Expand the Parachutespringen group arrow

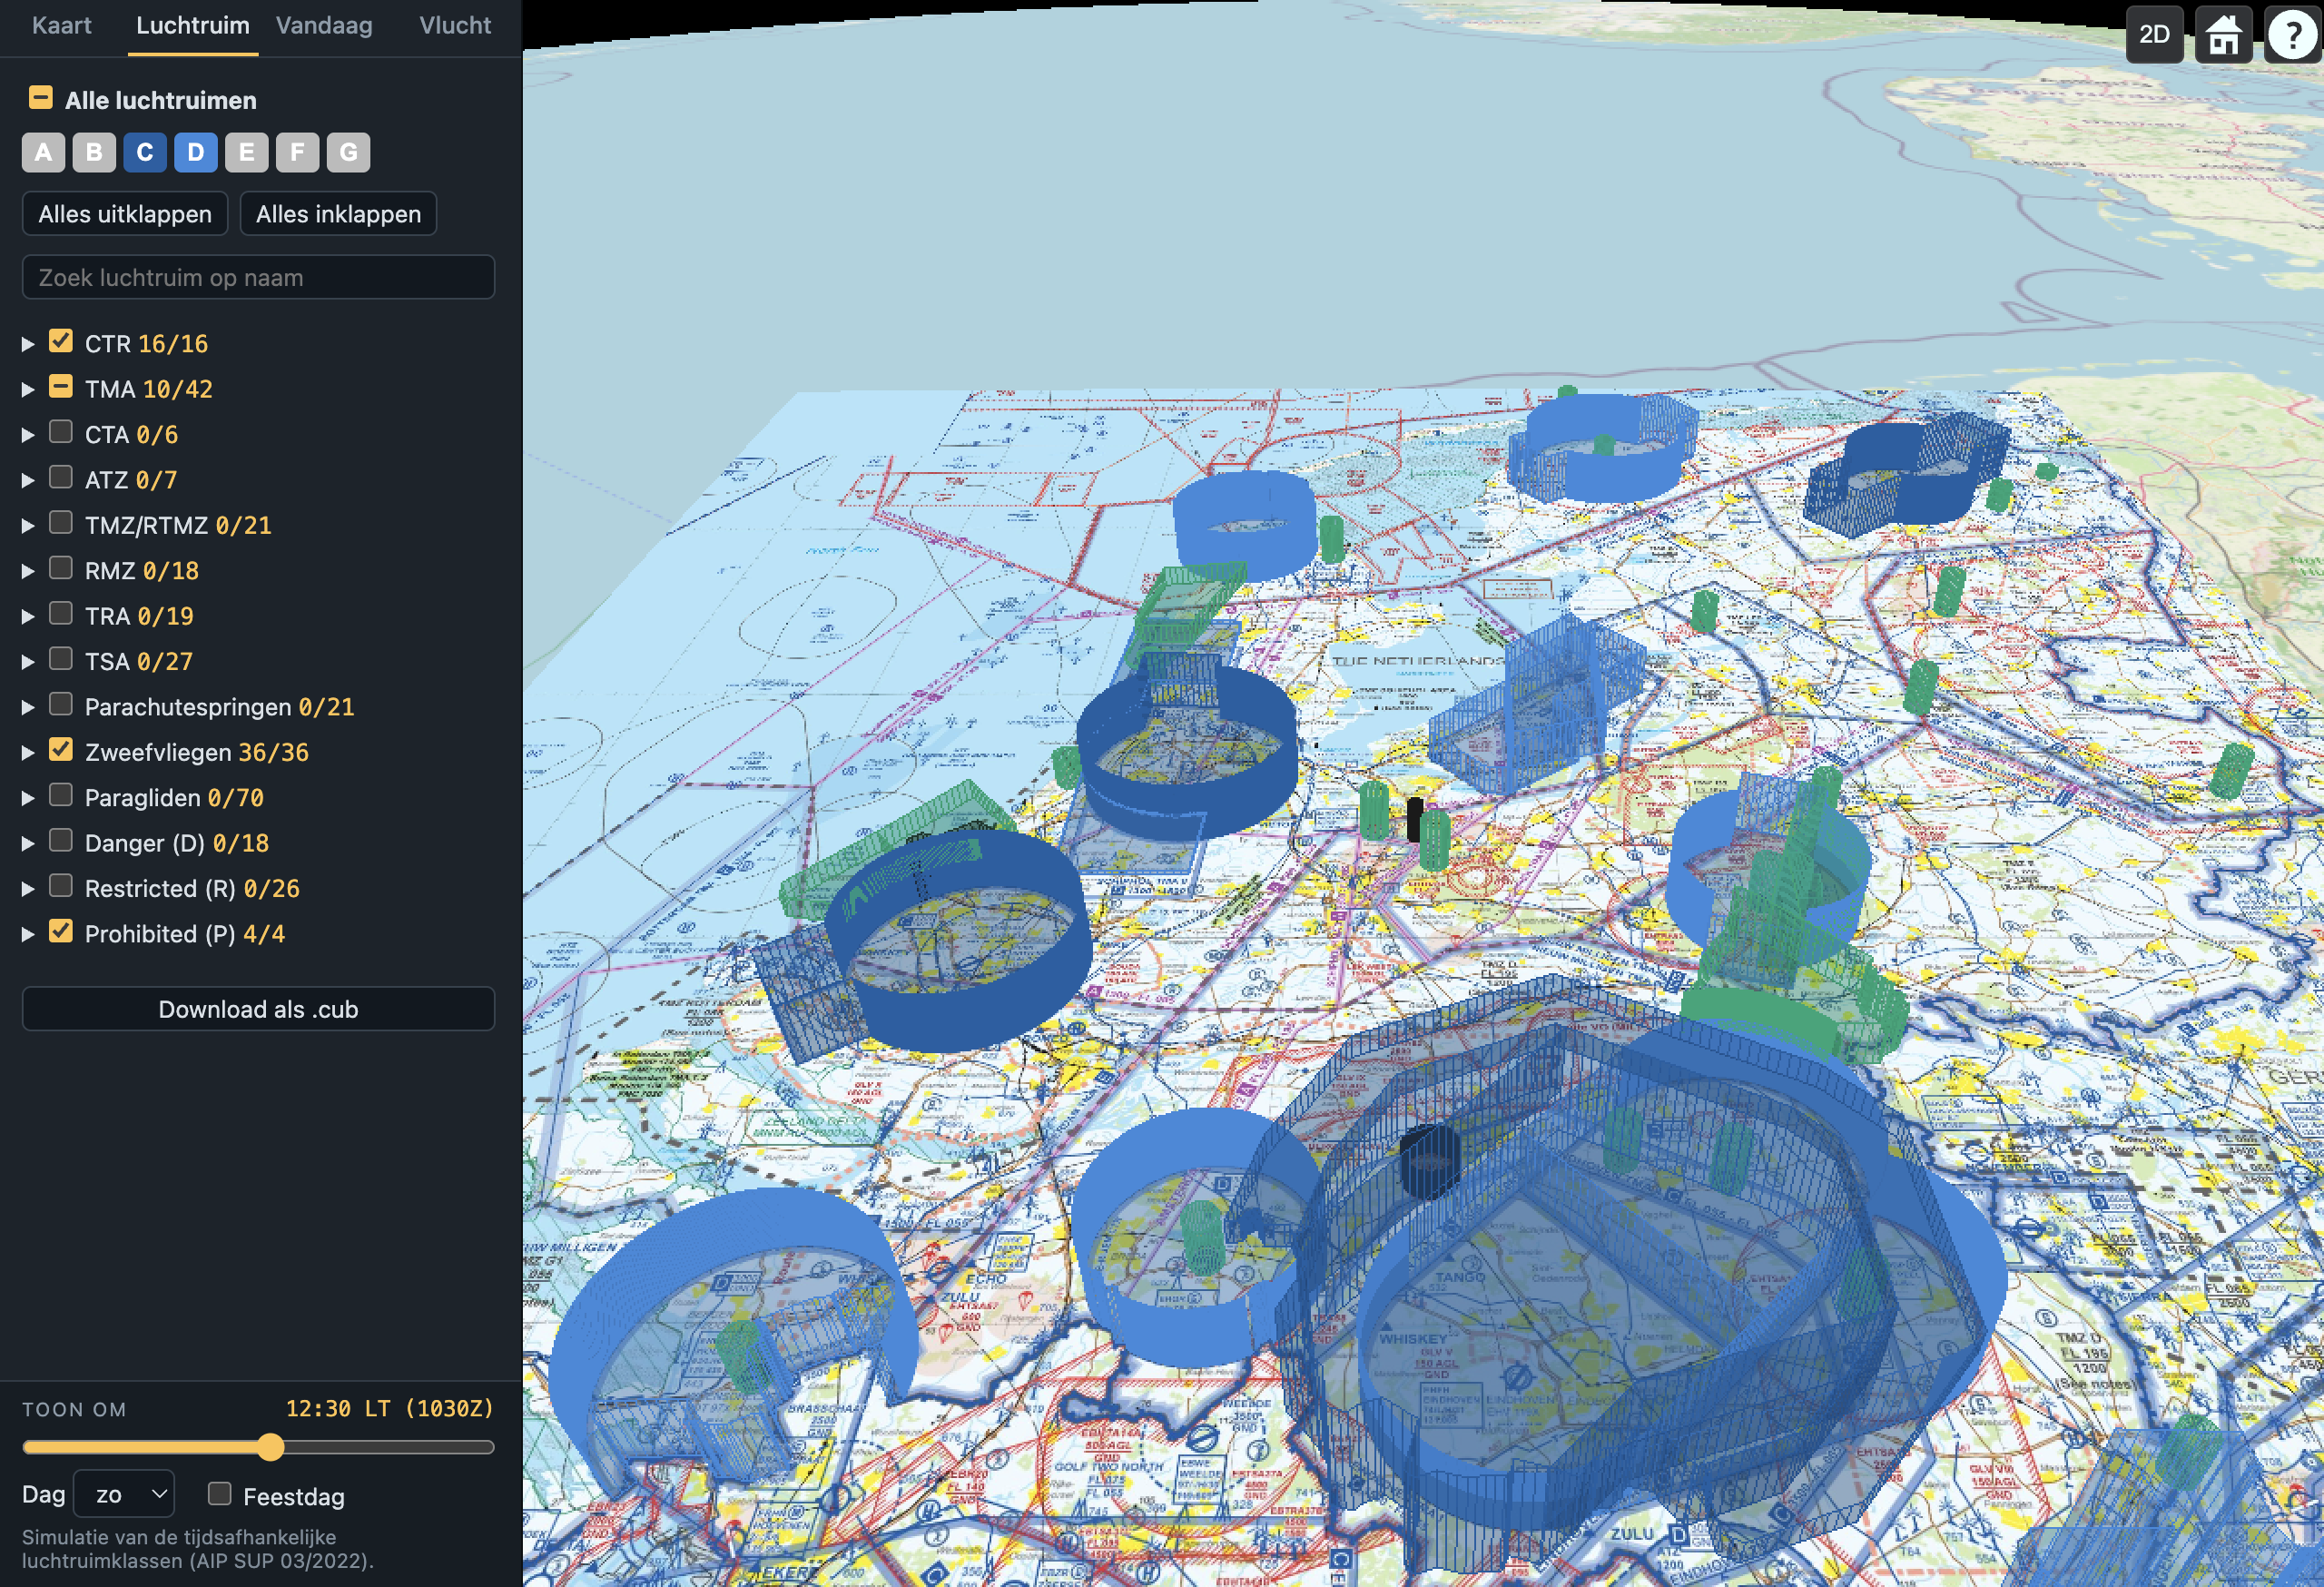pos(28,708)
